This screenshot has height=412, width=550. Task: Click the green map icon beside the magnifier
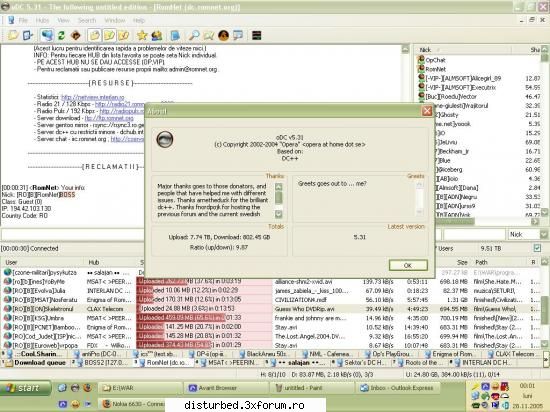tap(208, 35)
